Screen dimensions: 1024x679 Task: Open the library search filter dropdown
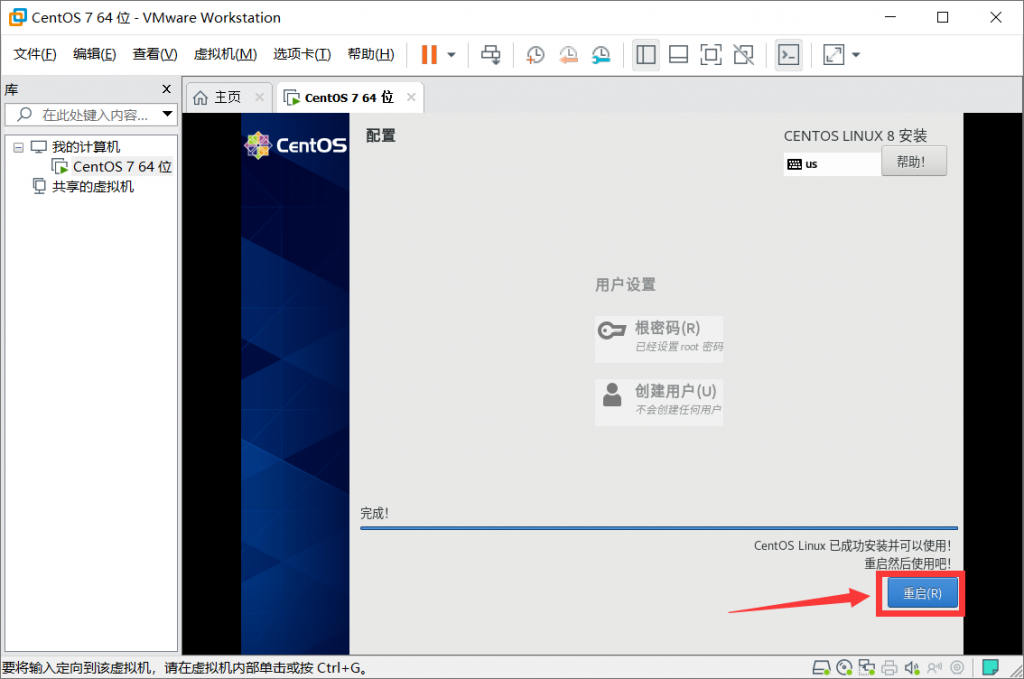click(x=168, y=114)
